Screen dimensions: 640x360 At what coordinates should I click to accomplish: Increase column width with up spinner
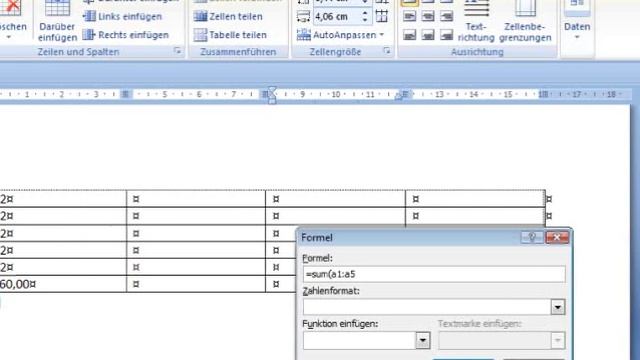pos(365,13)
